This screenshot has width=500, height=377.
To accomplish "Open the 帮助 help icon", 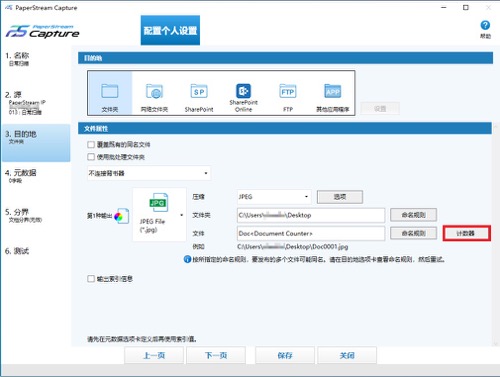I will click(485, 29).
